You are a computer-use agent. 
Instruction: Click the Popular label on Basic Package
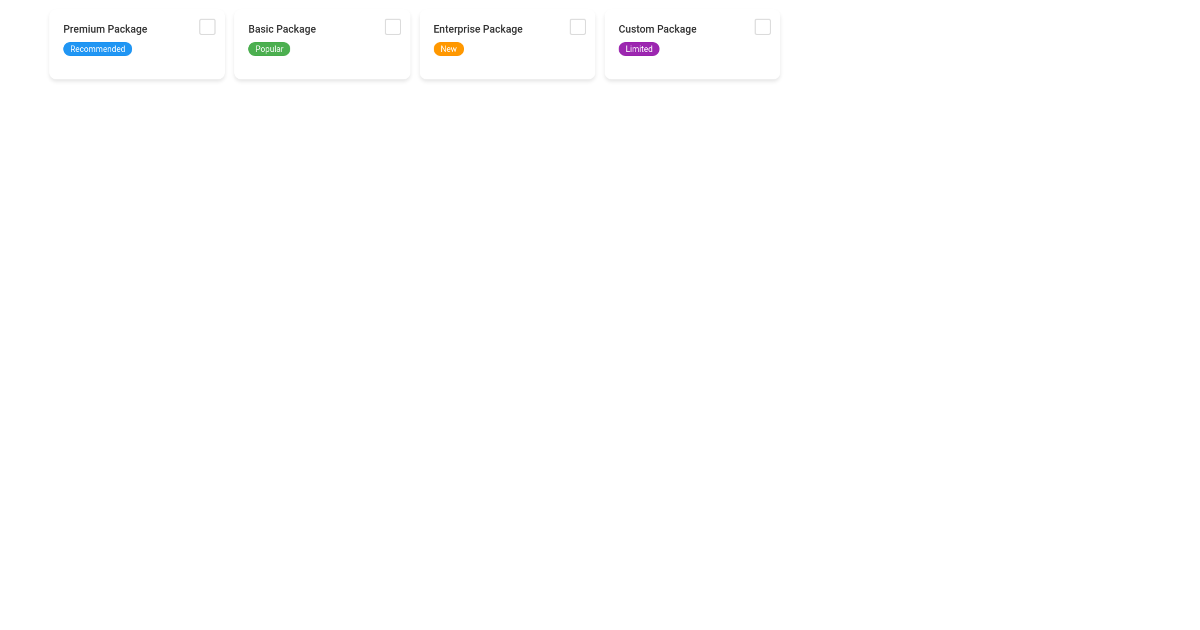[268, 48]
